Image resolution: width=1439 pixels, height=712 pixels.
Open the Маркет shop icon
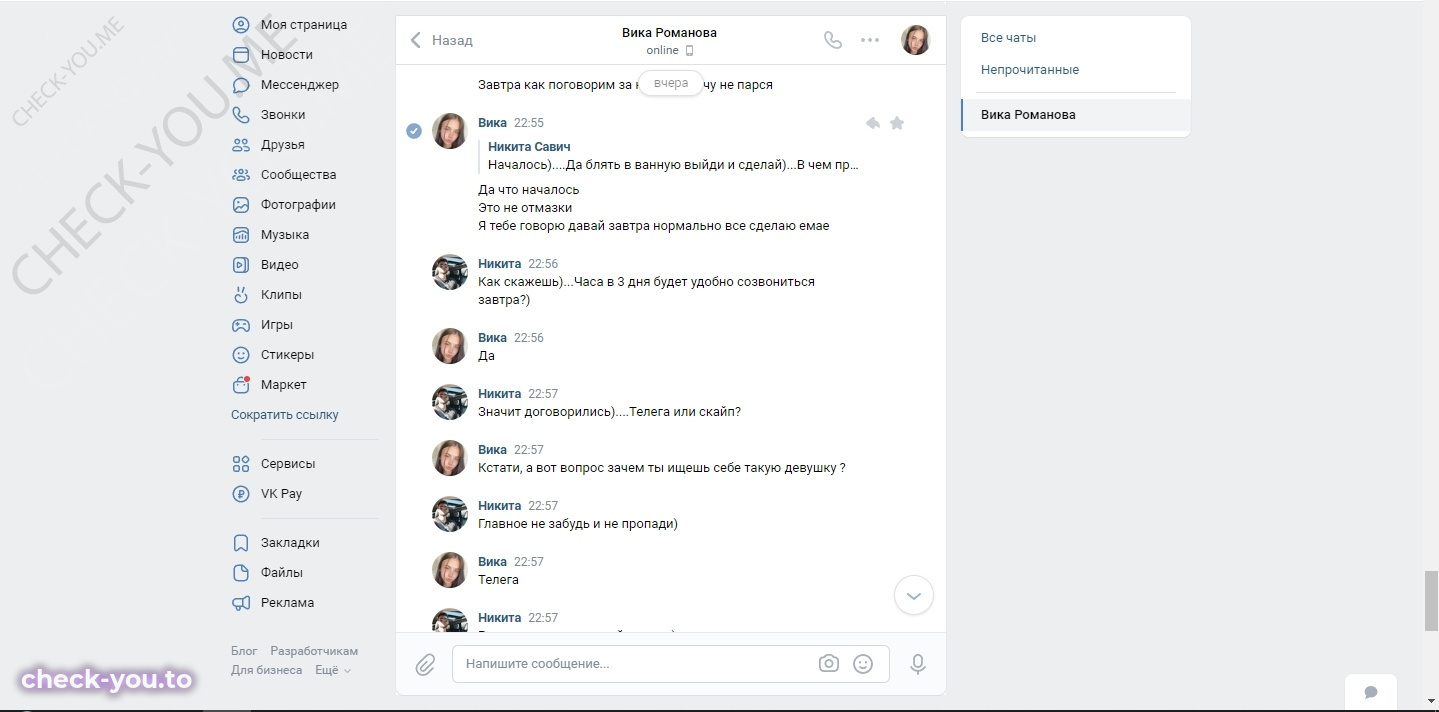[x=240, y=385]
